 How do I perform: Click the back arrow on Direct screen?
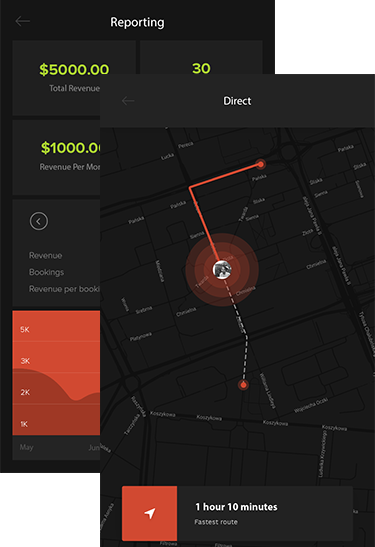click(x=128, y=101)
